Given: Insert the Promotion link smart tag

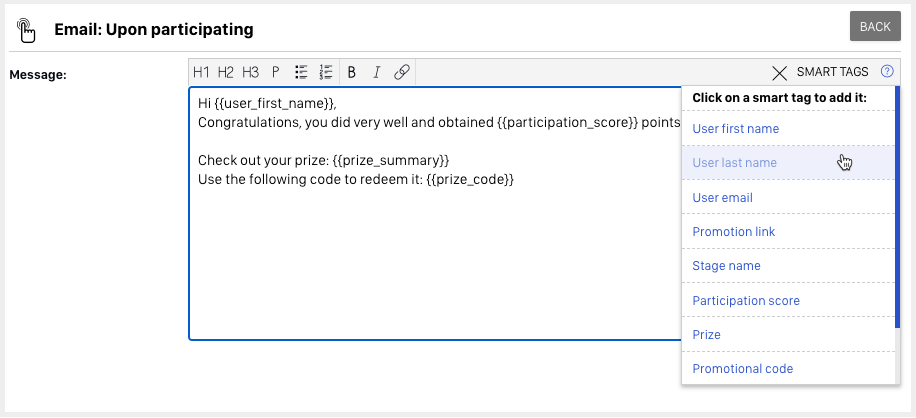Looking at the screenshot, I should tap(733, 232).
